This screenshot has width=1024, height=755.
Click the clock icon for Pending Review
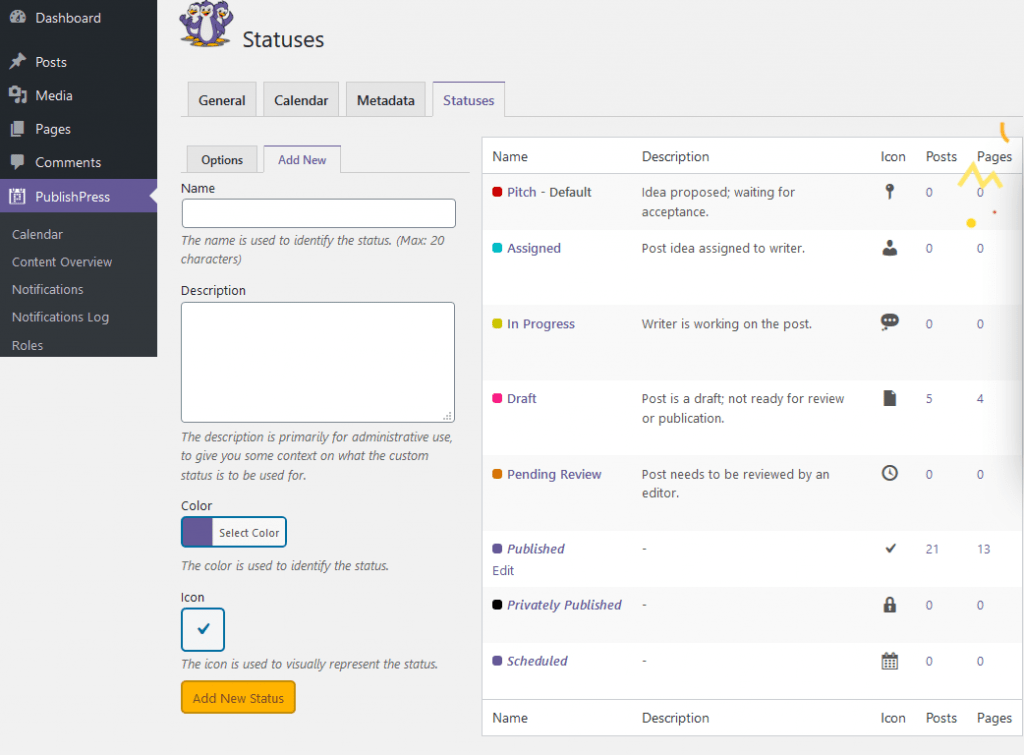[889, 473]
